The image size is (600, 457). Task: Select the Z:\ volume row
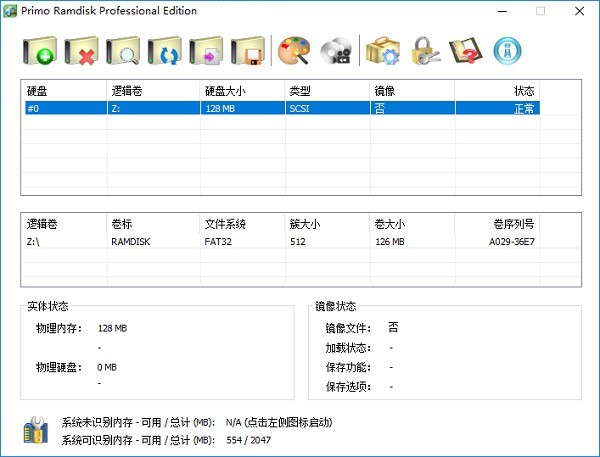(x=282, y=242)
